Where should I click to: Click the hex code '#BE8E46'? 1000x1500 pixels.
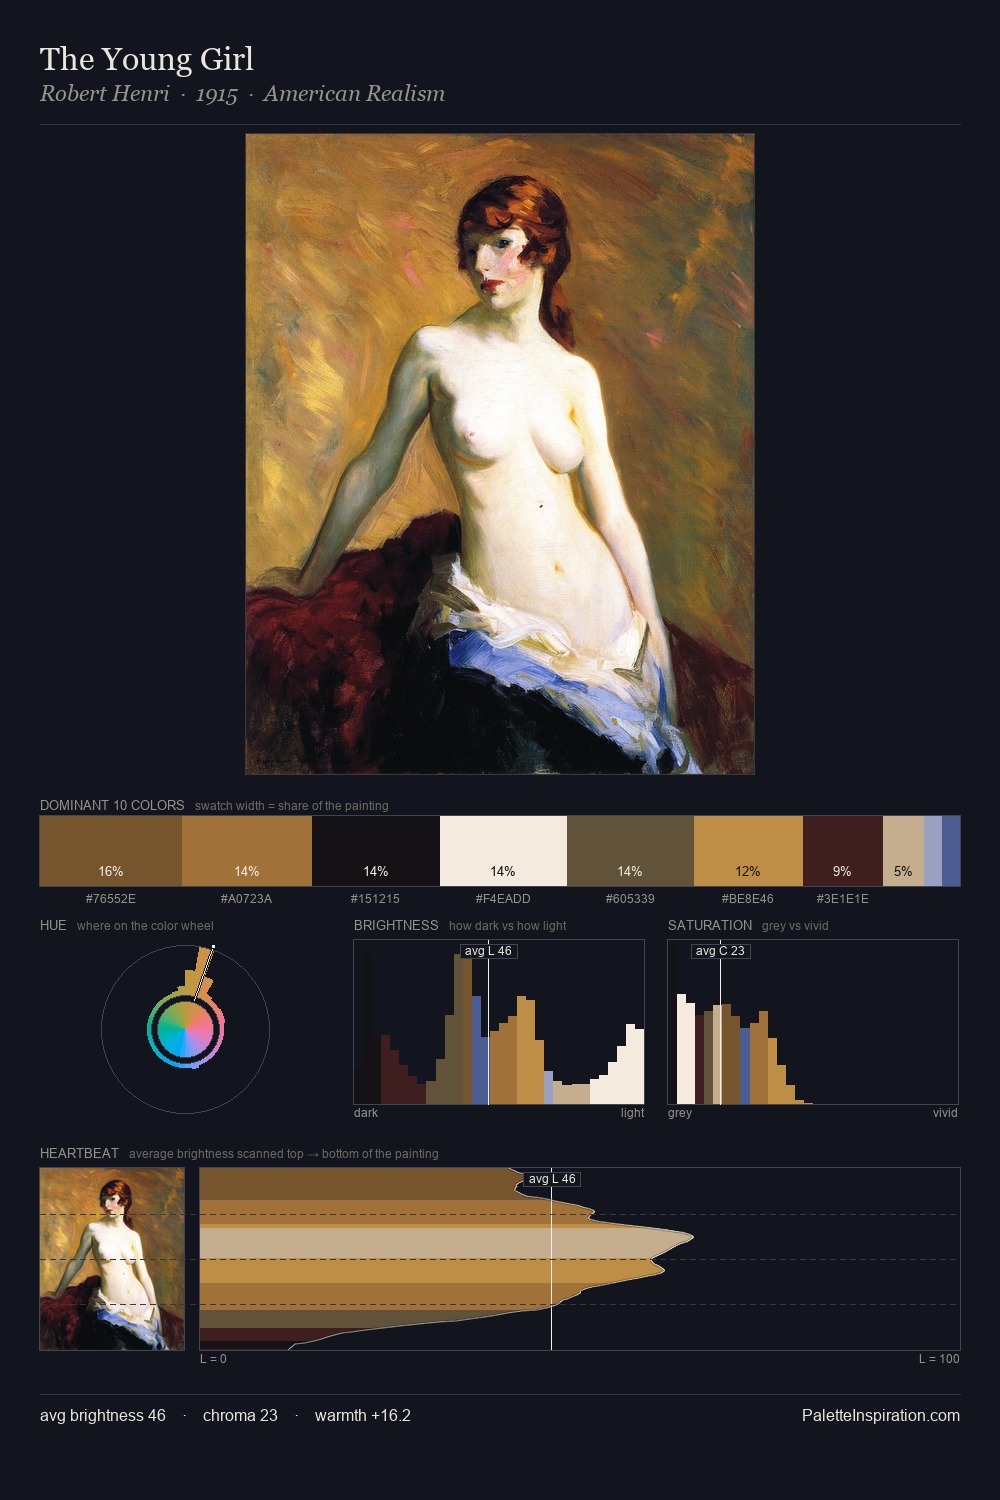click(748, 899)
